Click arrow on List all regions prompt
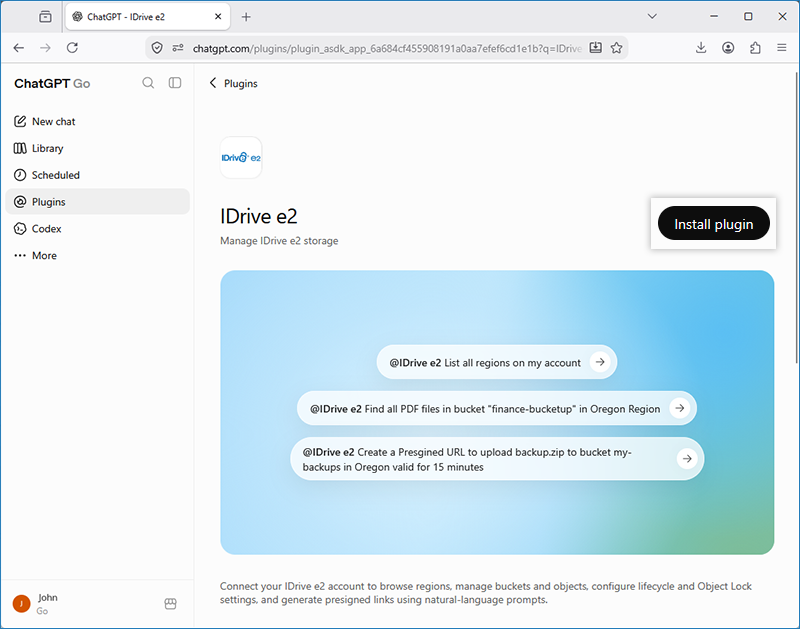Image resolution: width=800 pixels, height=629 pixels. click(x=600, y=362)
